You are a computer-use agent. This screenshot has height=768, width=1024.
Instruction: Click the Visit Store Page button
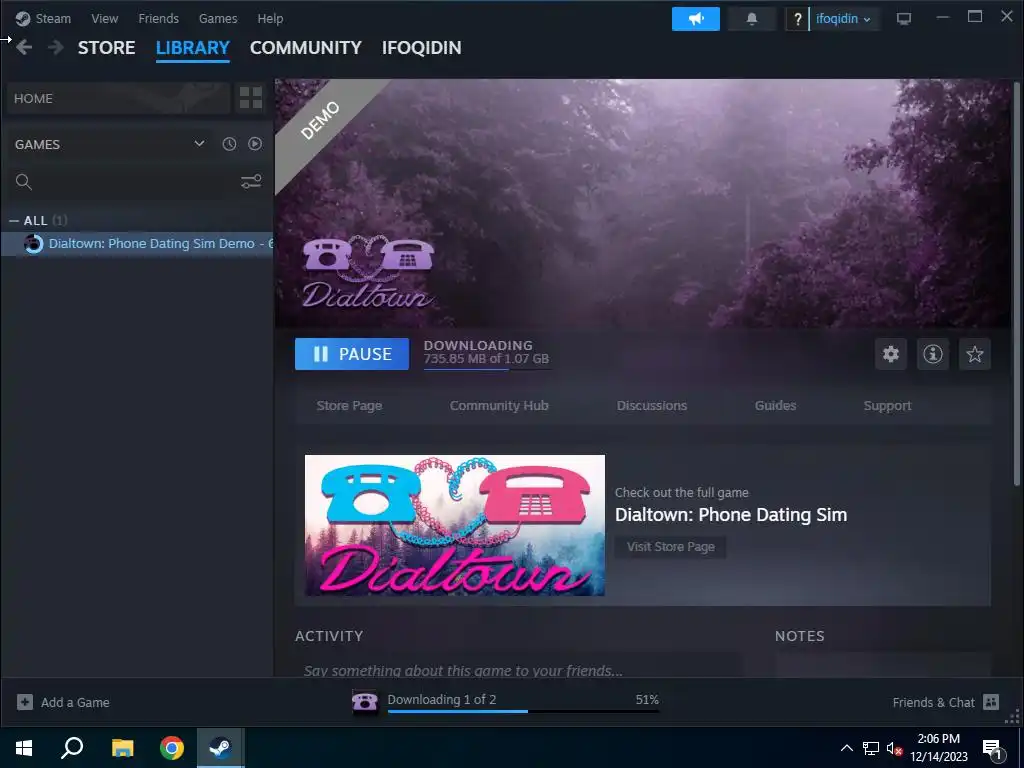(x=671, y=547)
